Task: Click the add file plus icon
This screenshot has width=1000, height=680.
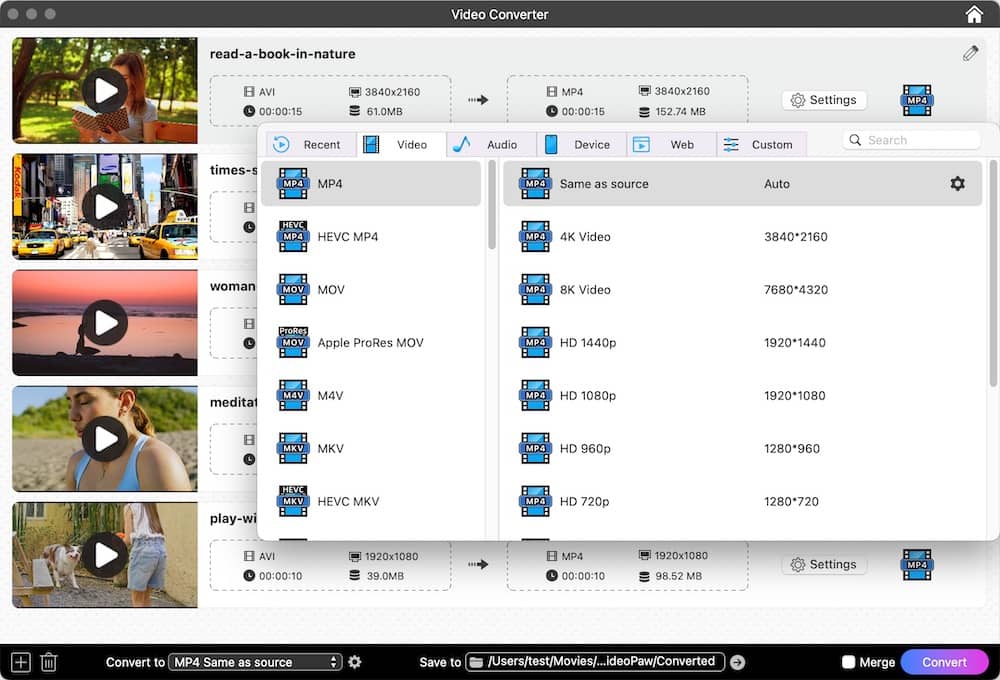Action: coord(21,662)
